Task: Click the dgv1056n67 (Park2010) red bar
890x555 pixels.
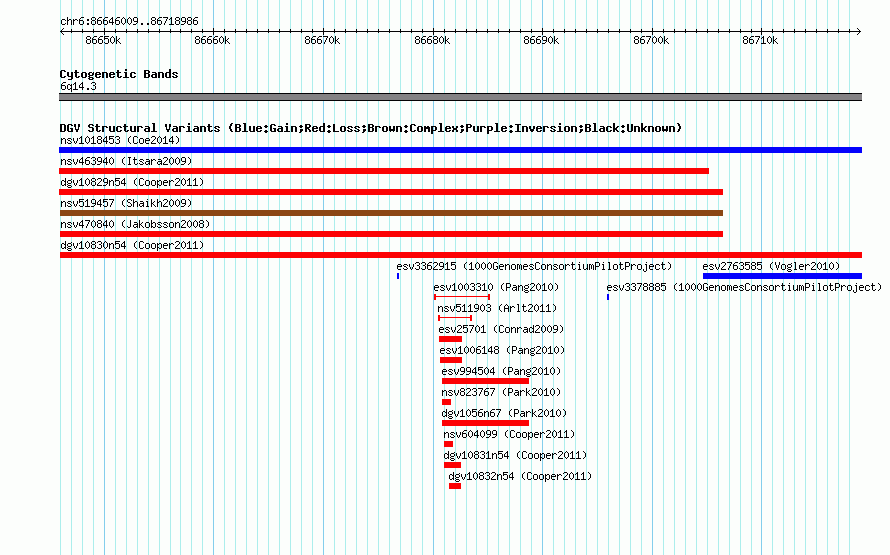Action: [x=485, y=423]
